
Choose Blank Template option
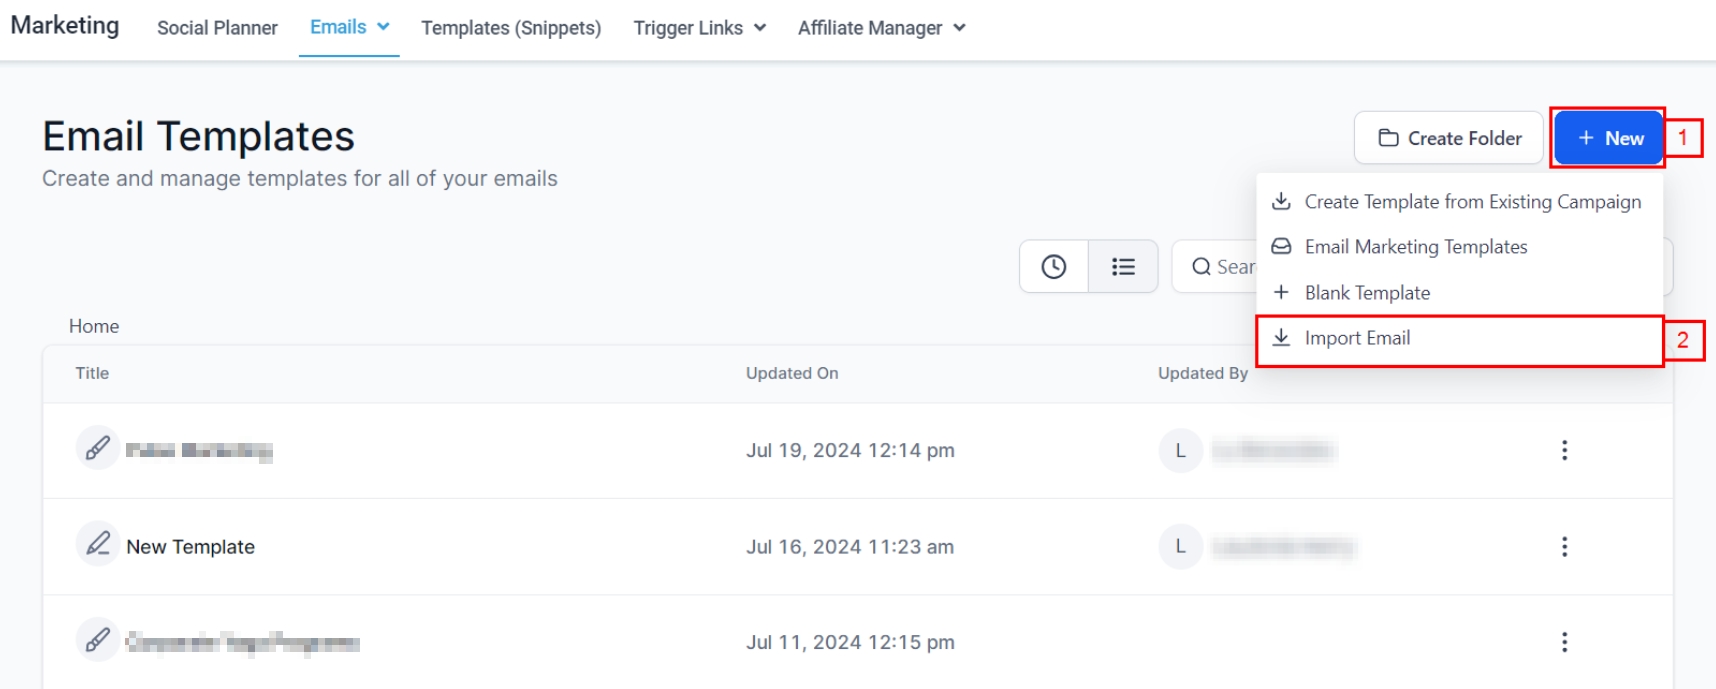(x=1367, y=293)
